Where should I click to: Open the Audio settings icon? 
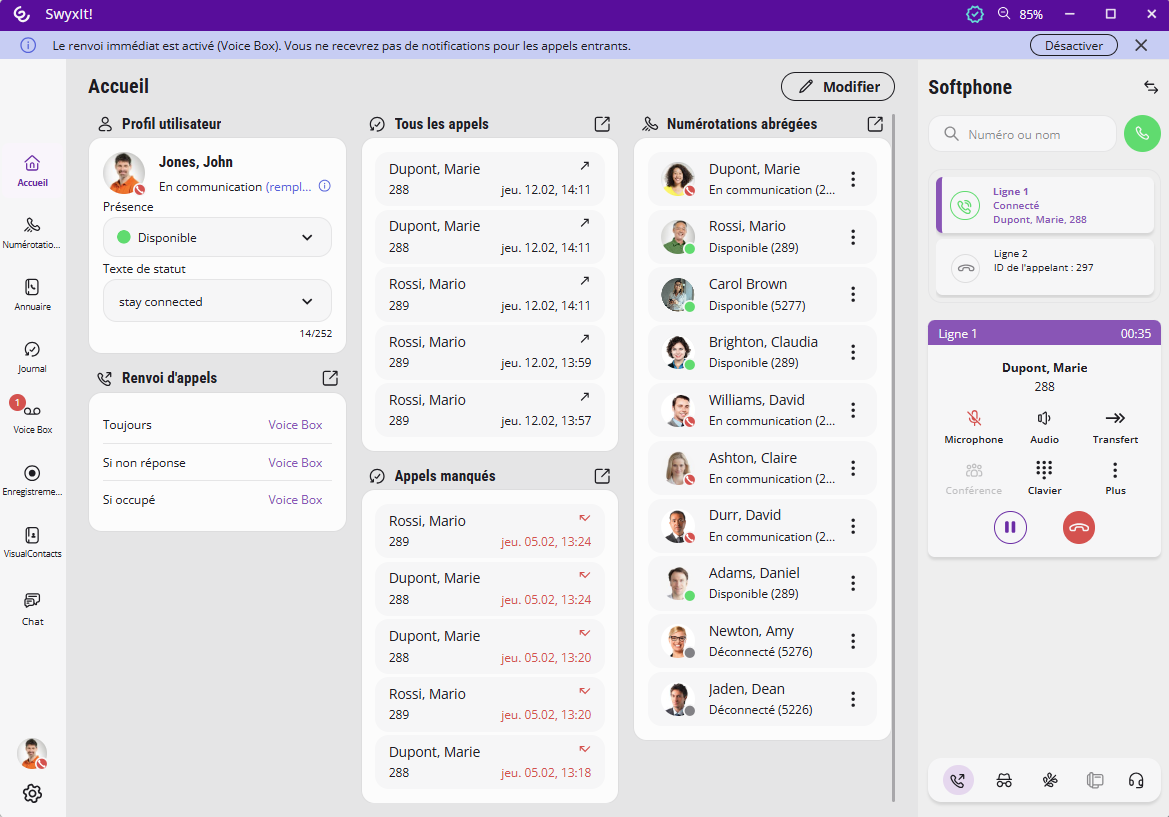[x=1044, y=418]
